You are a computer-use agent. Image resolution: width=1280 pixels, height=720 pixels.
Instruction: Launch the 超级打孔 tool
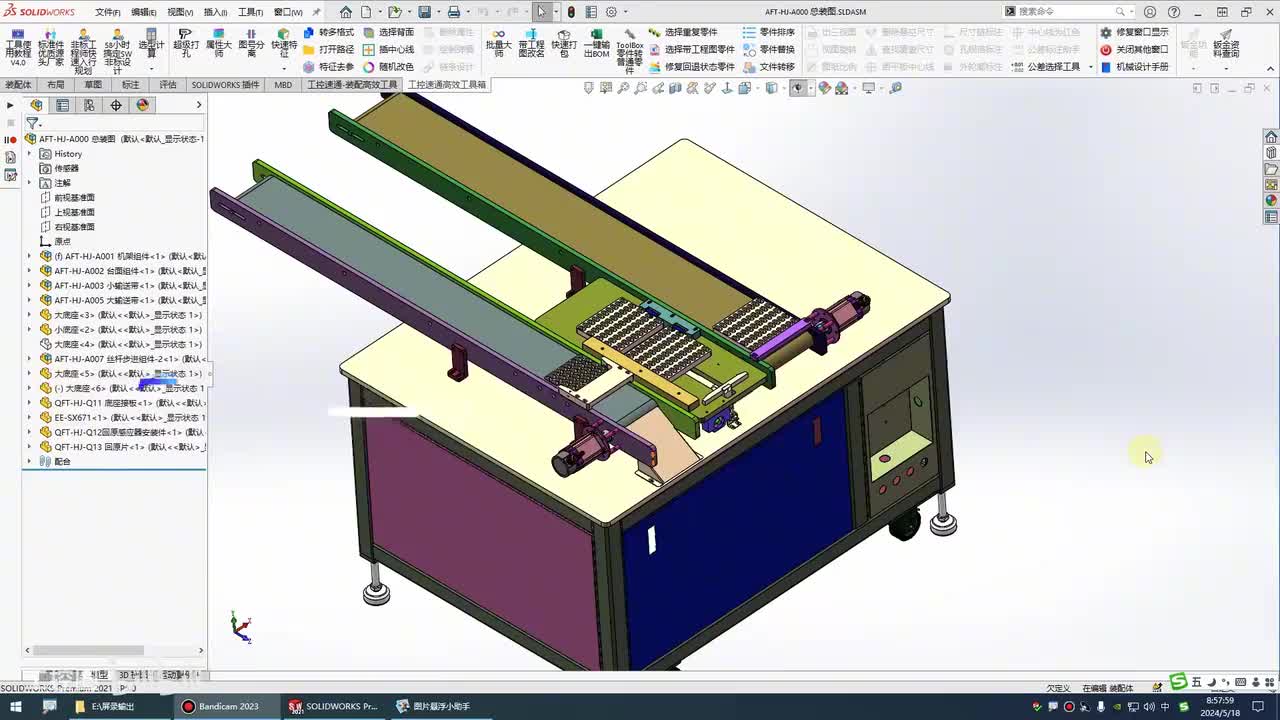[185, 44]
